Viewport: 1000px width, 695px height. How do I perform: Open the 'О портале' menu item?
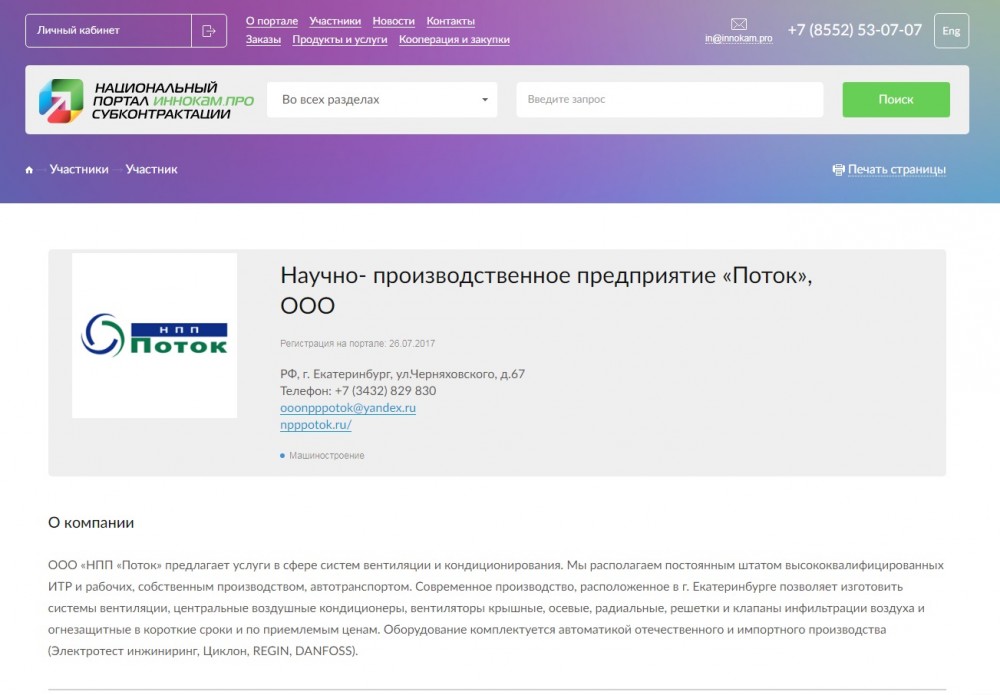coord(271,21)
